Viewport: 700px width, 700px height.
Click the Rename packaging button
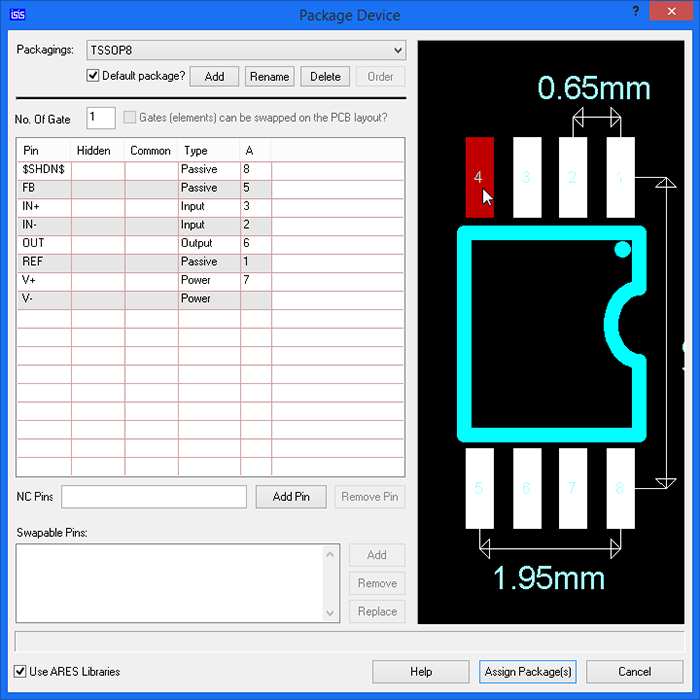tap(269, 77)
